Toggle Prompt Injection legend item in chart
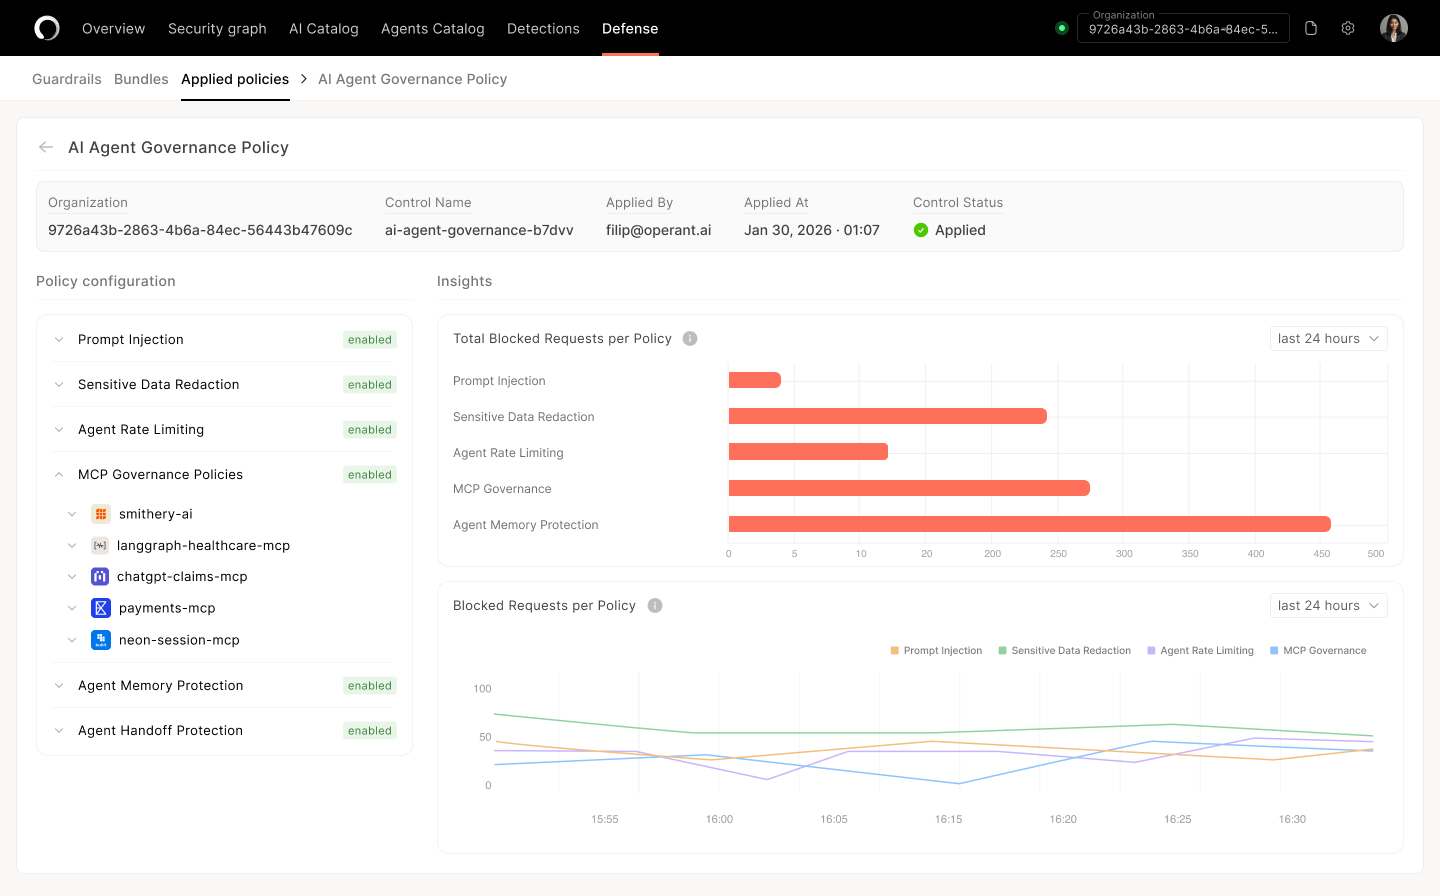1440x896 pixels. (936, 651)
